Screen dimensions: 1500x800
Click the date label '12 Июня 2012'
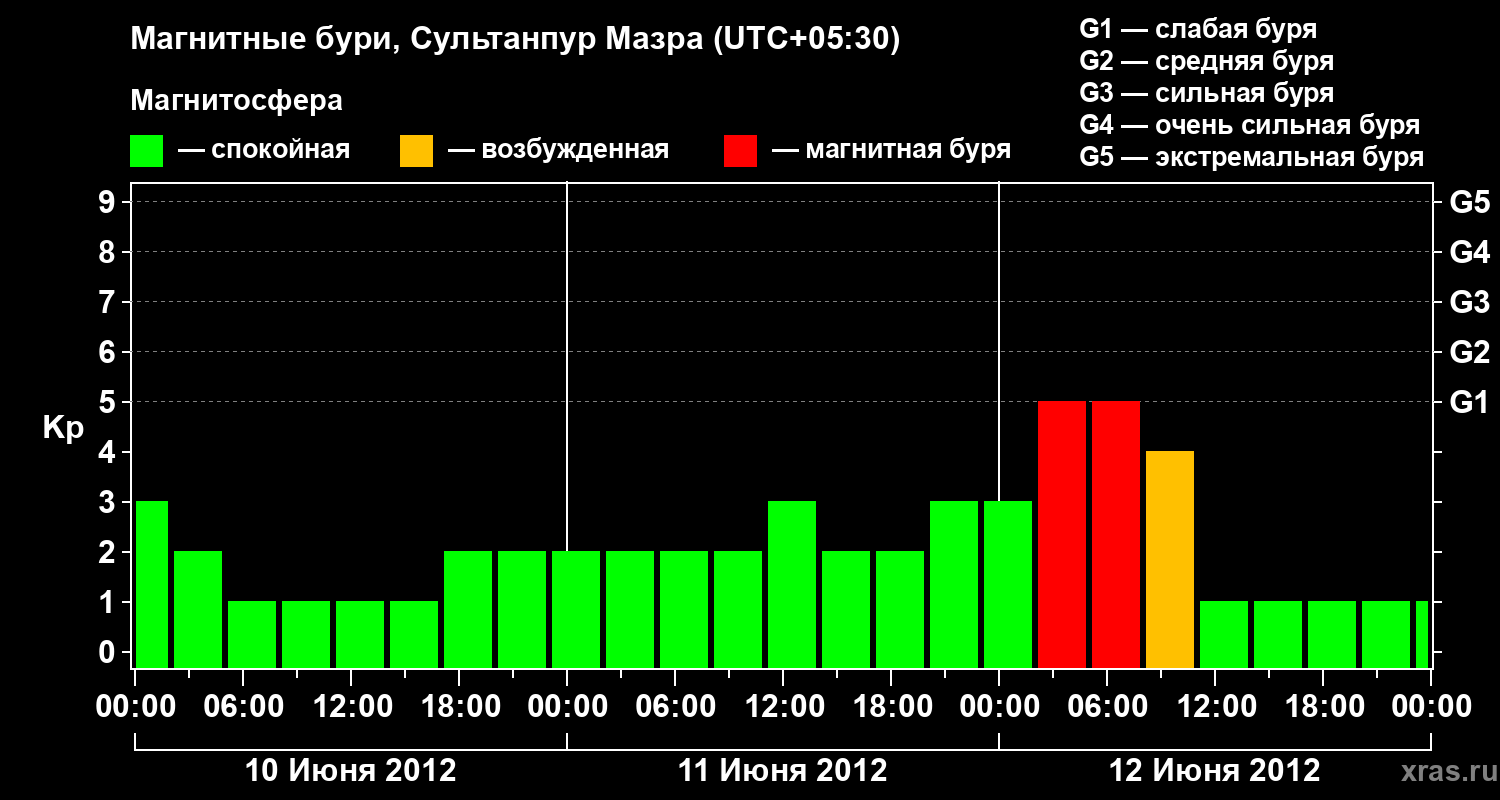(x=1215, y=771)
